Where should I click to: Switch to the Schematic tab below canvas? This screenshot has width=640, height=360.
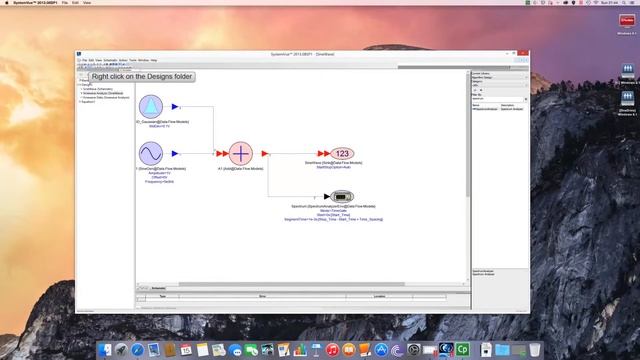158,288
